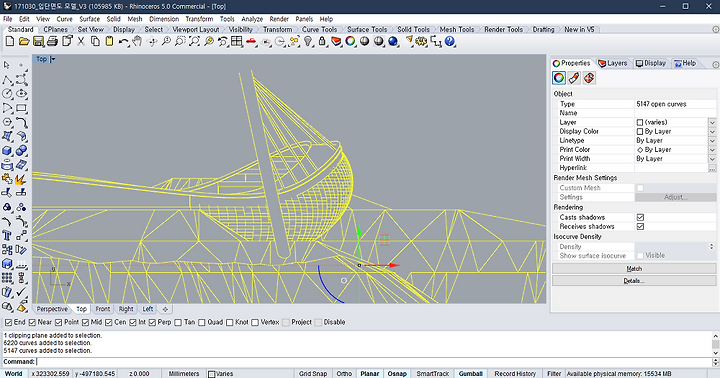
Task: Open the Print Width dropdown
Action: [x=712, y=159]
